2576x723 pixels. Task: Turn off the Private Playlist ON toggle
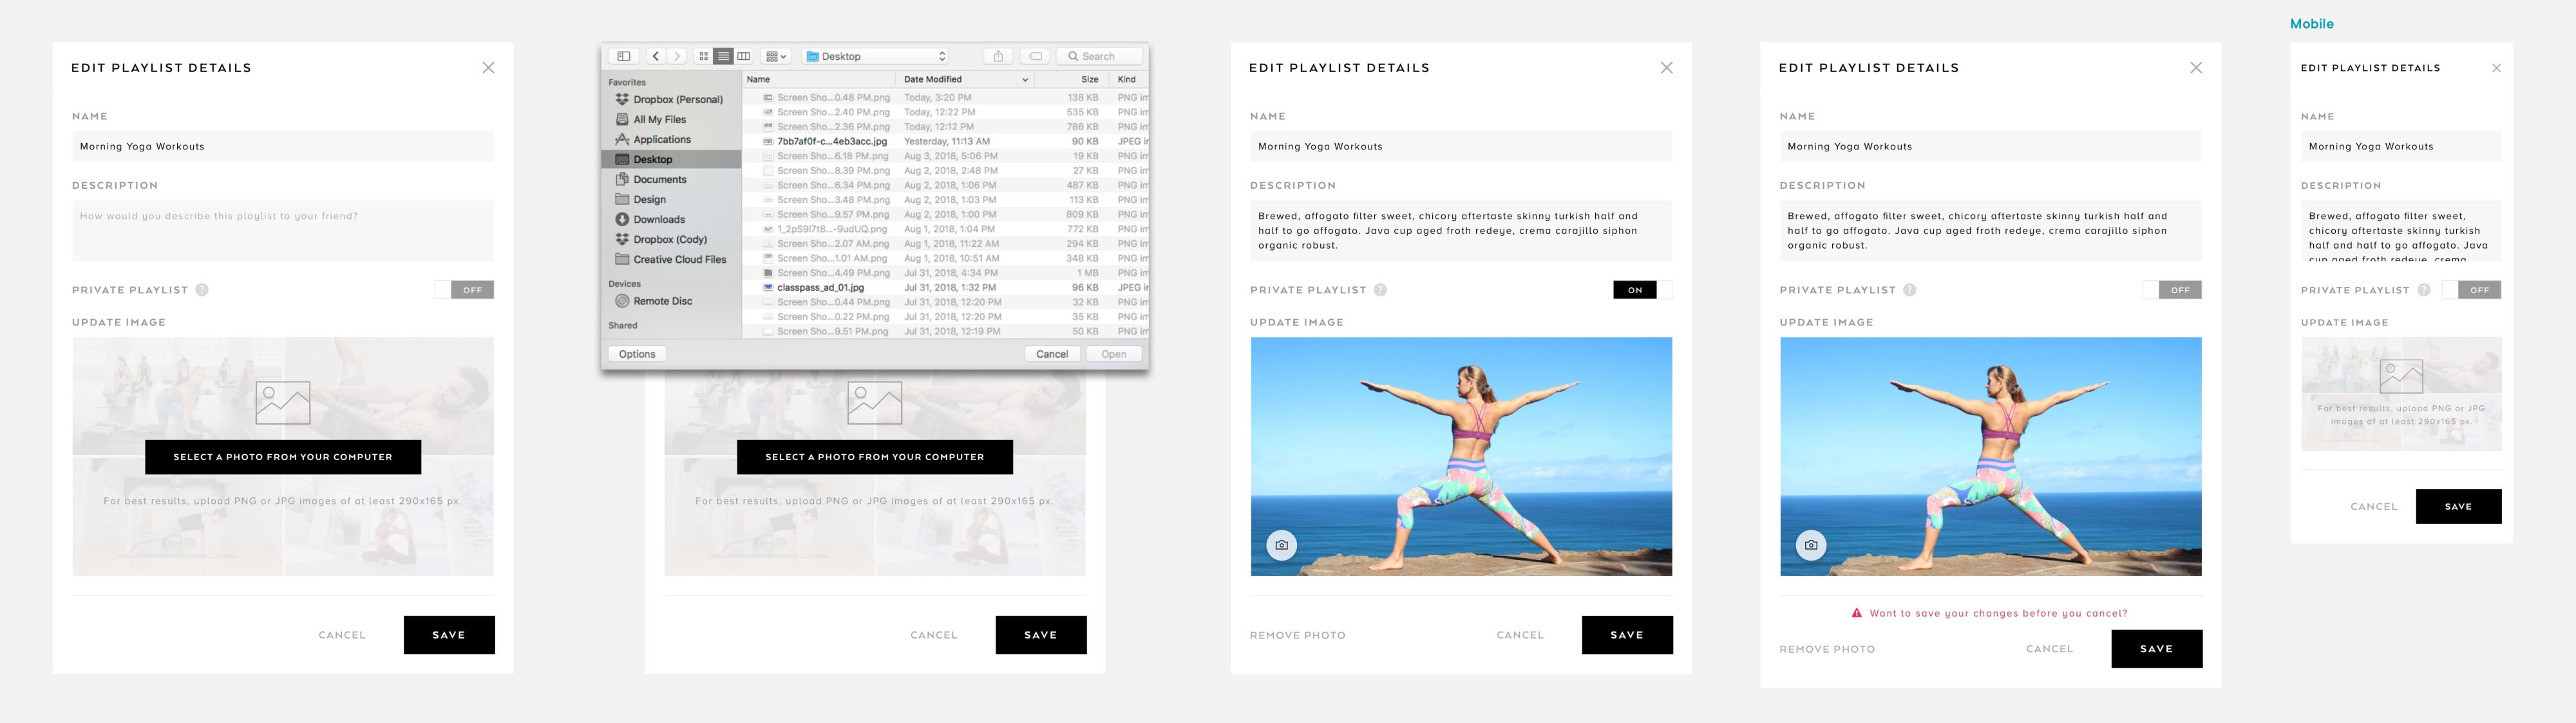1642,290
